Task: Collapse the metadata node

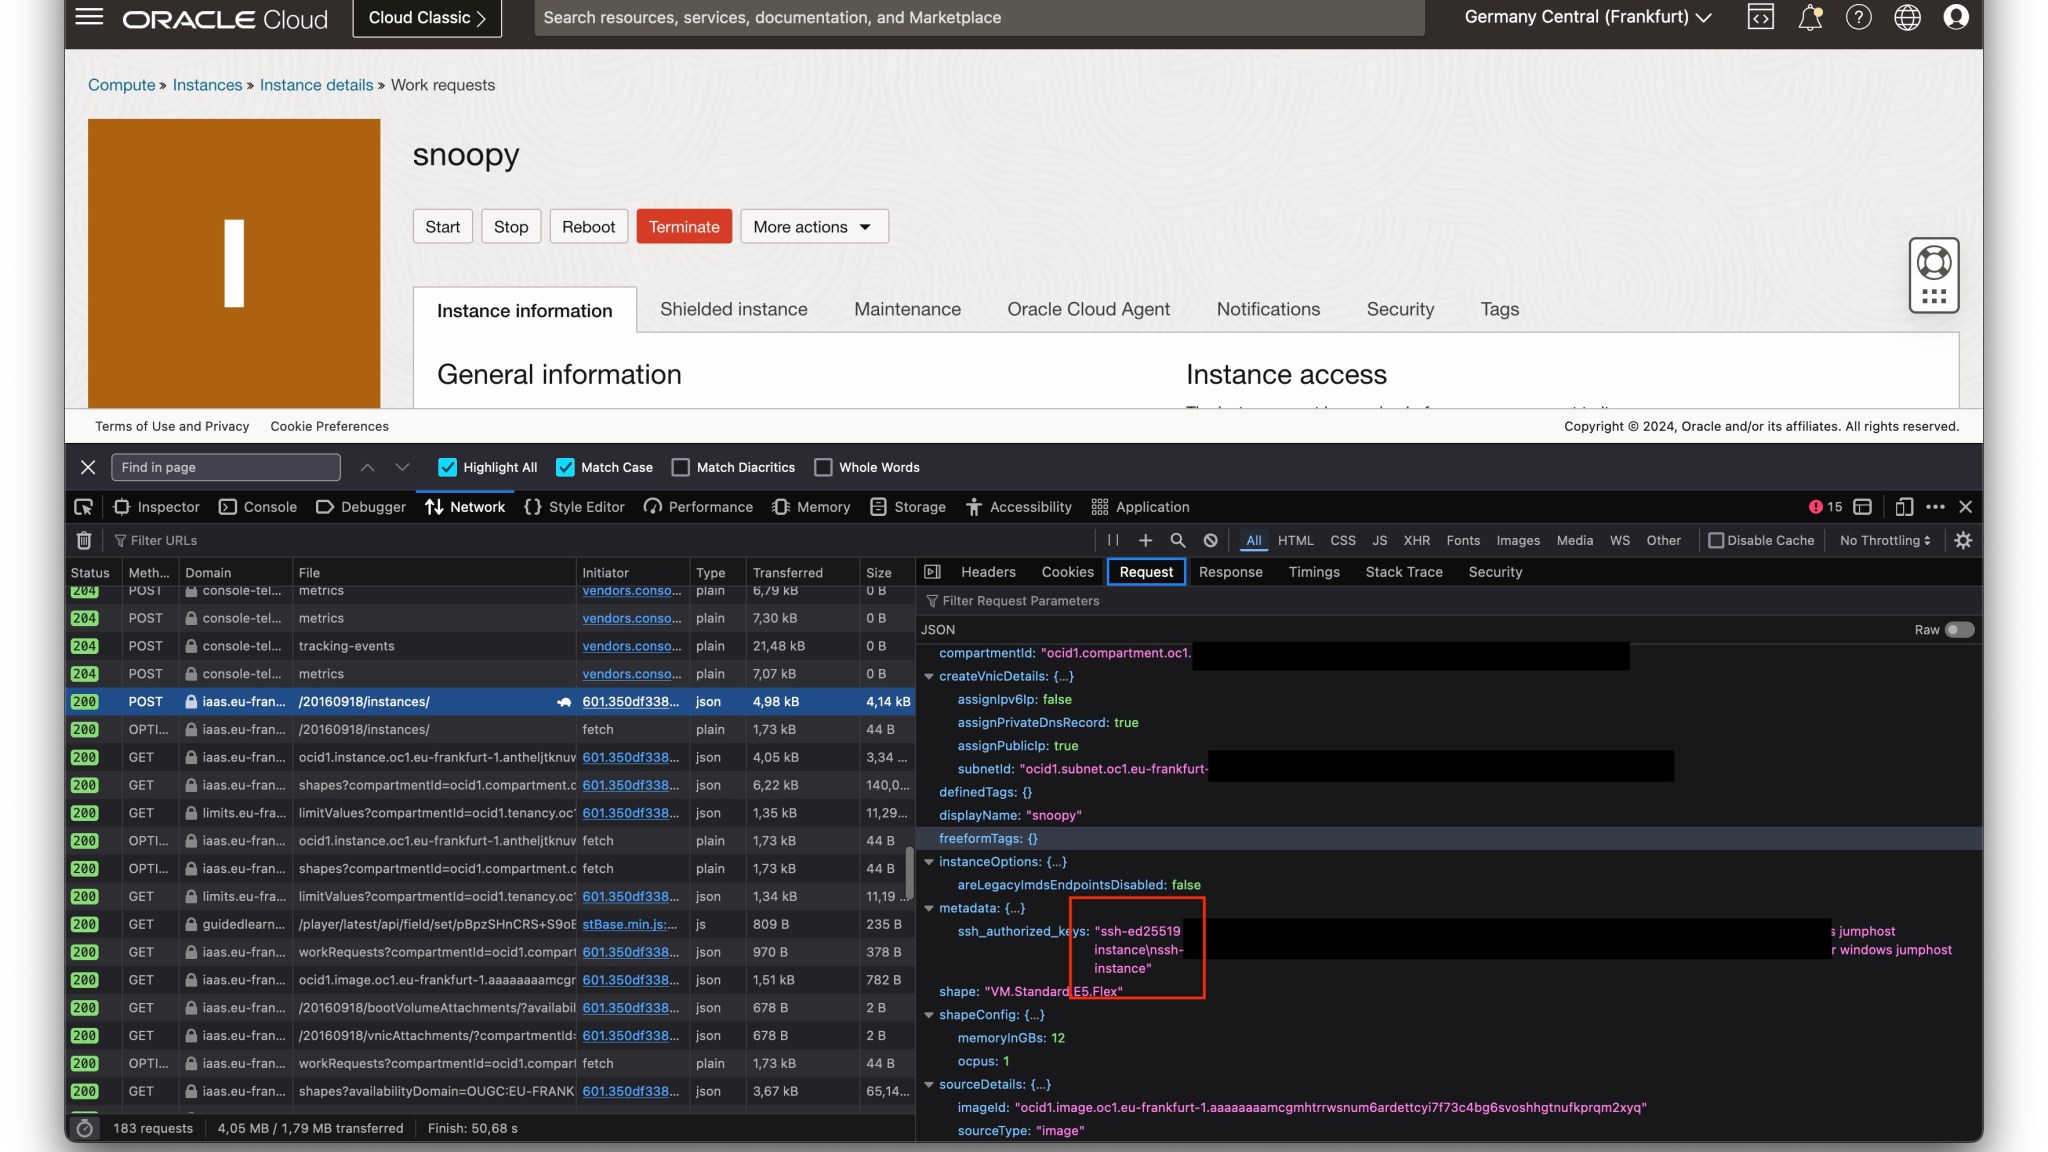Action: tap(929, 909)
